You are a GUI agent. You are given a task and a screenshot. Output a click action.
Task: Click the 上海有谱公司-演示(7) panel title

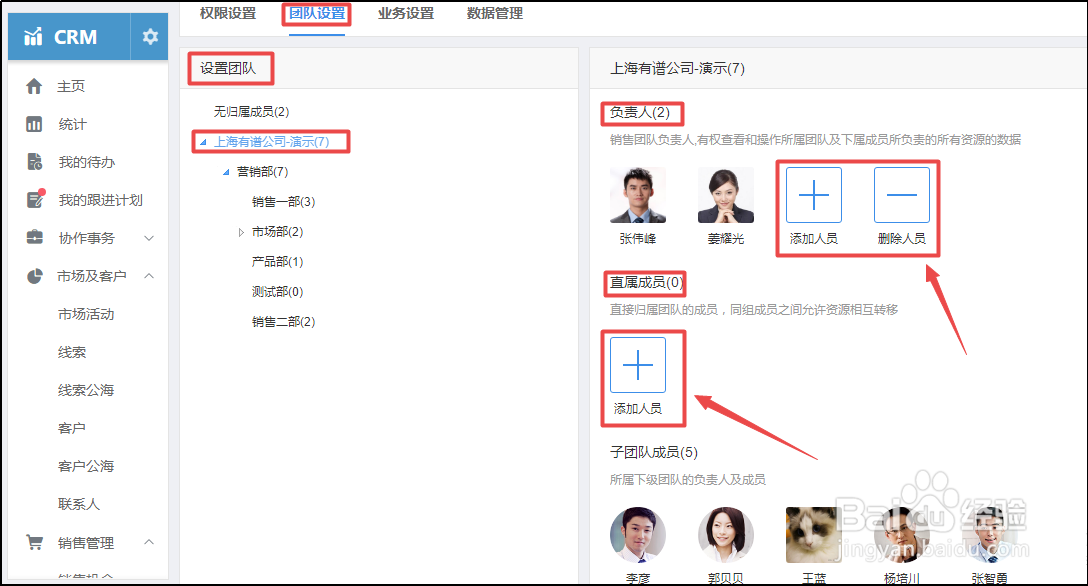coord(677,68)
